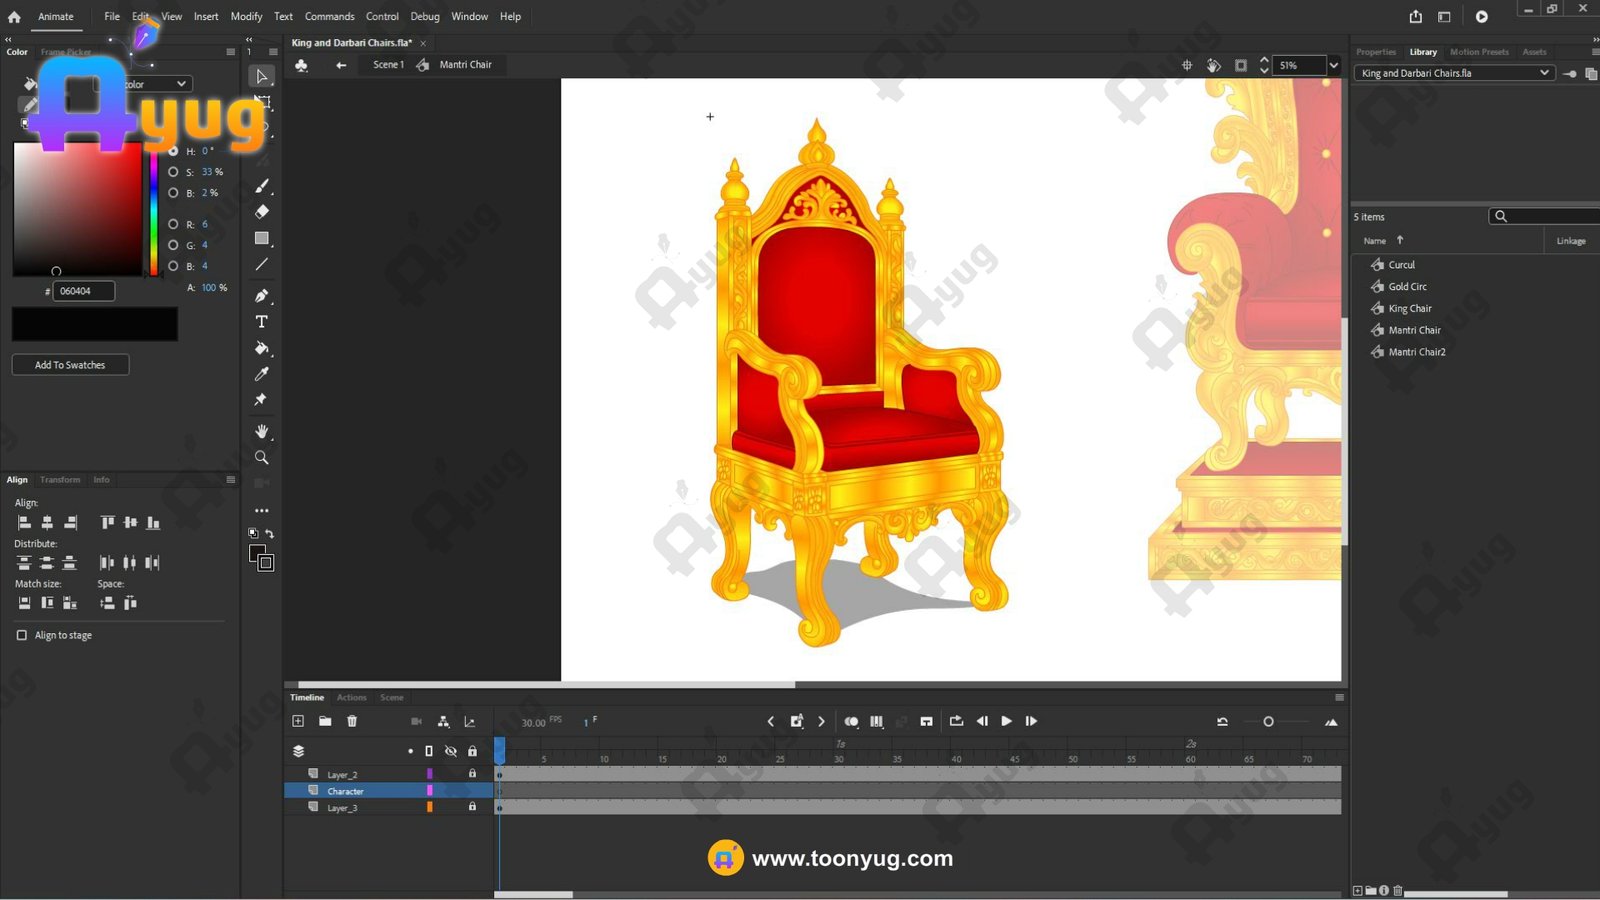Select the Paint Bucket tool
The image size is (1600, 900).
pos(262,348)
